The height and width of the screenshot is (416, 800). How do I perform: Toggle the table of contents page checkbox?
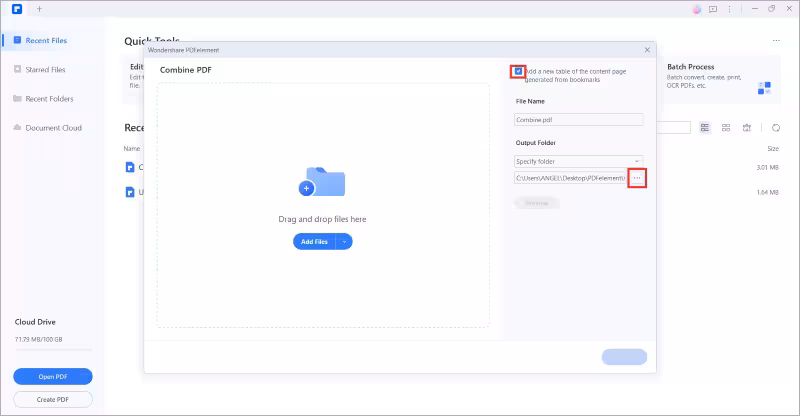pyautogui.click(x=518, y=71)
